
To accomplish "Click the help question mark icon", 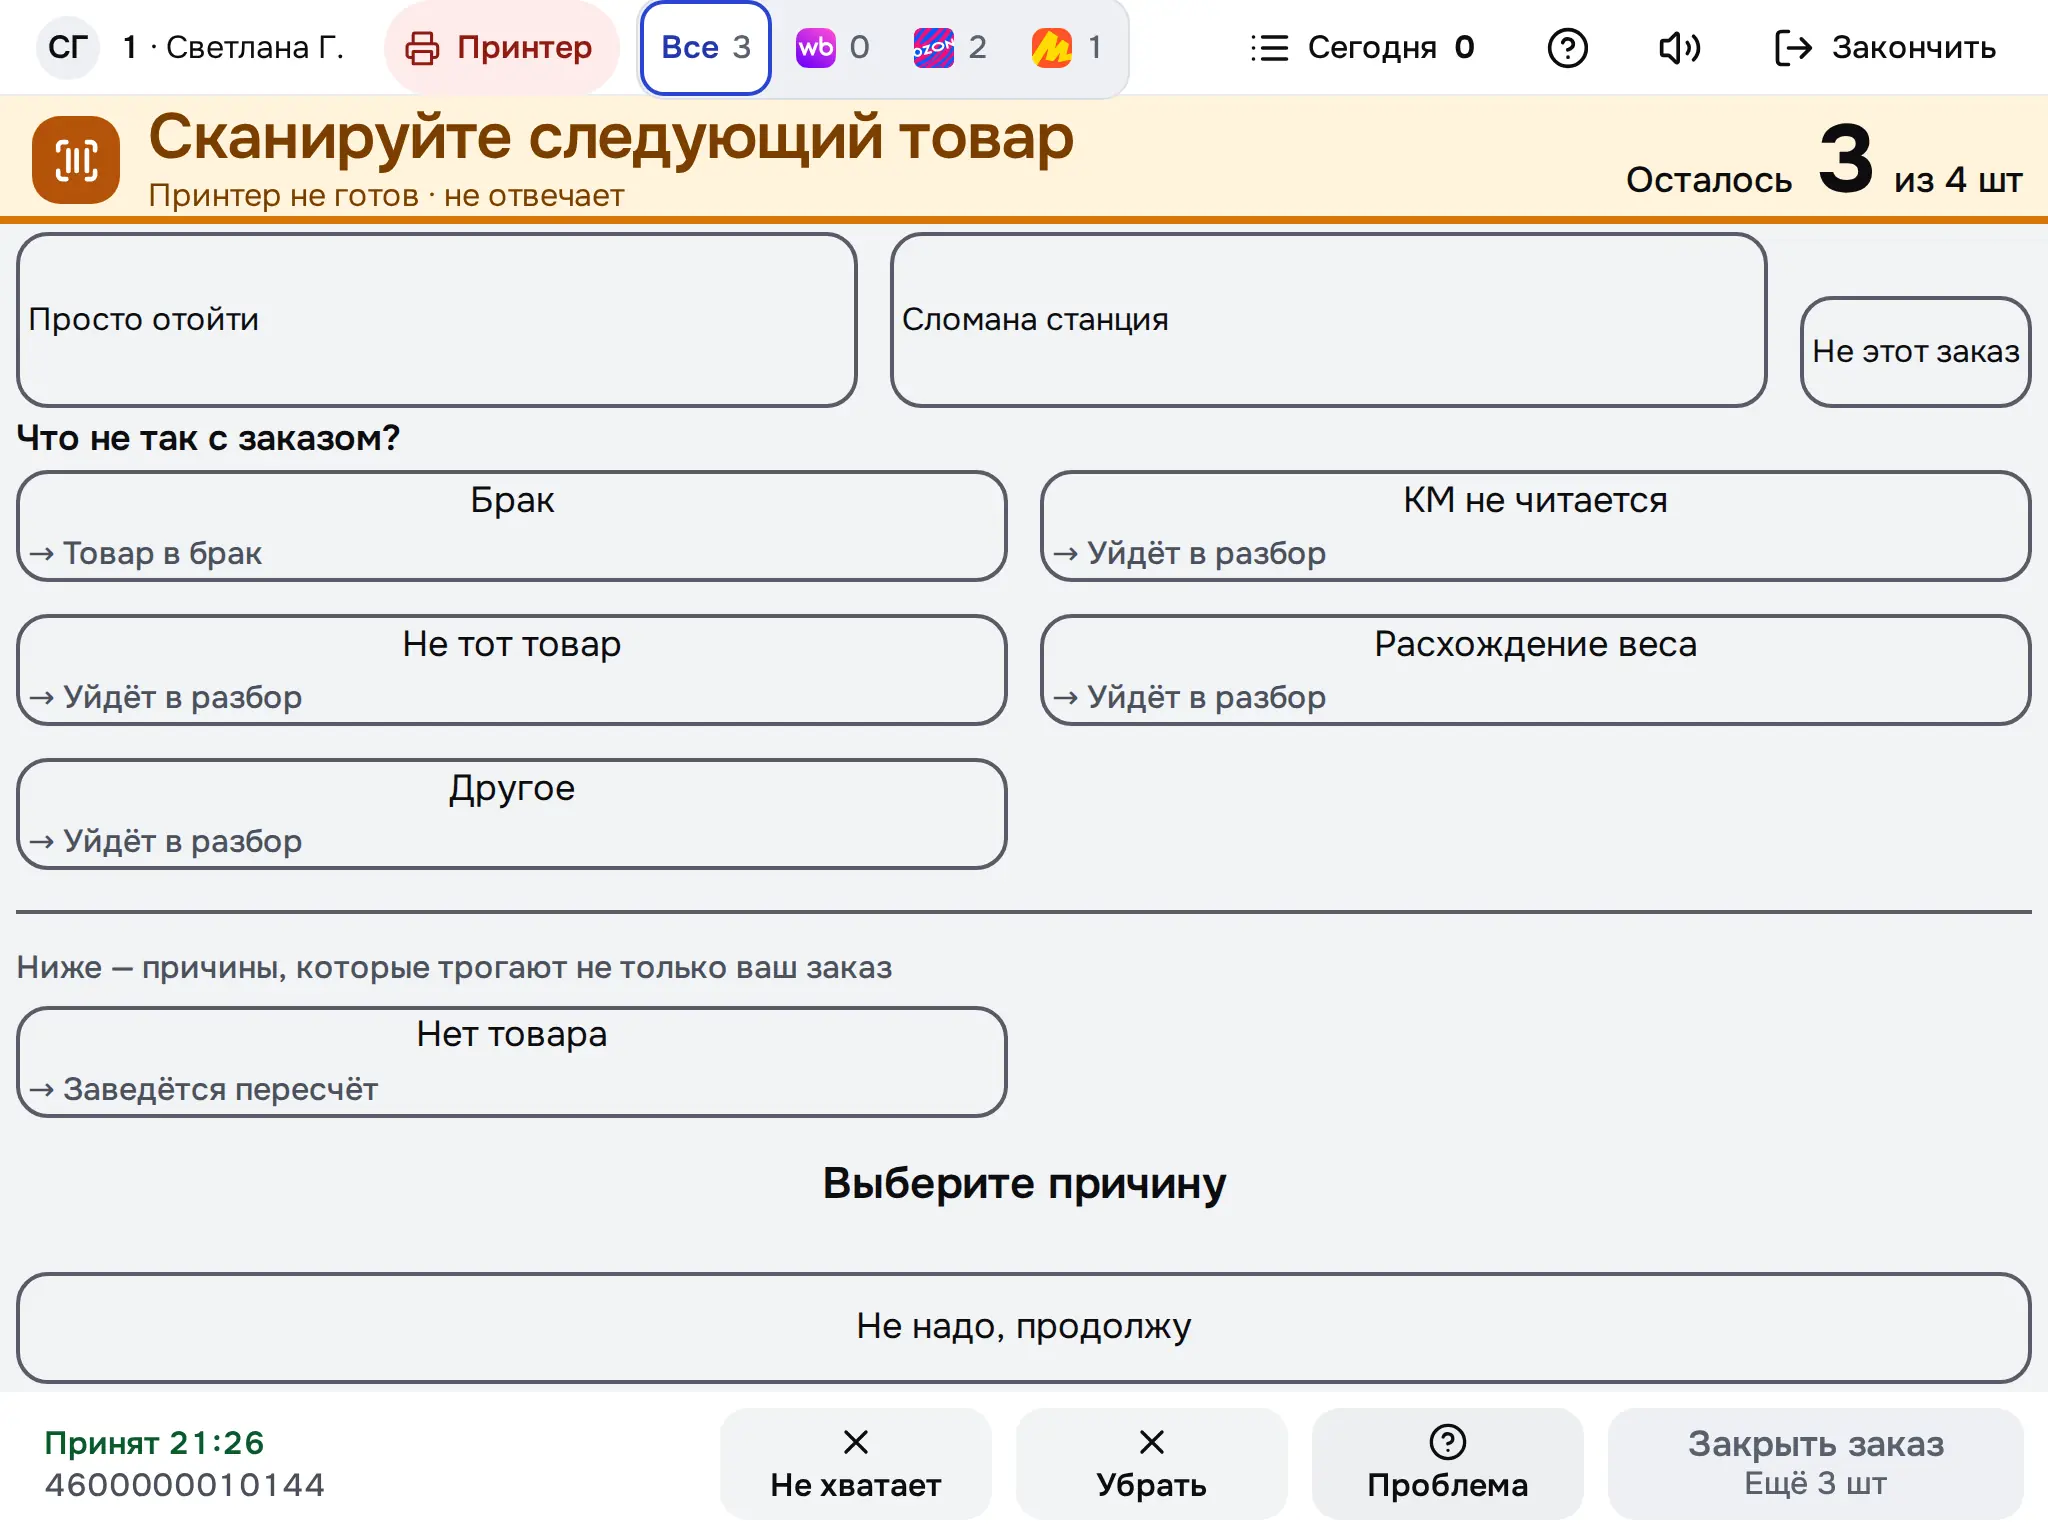I will tap(1567, 47).
